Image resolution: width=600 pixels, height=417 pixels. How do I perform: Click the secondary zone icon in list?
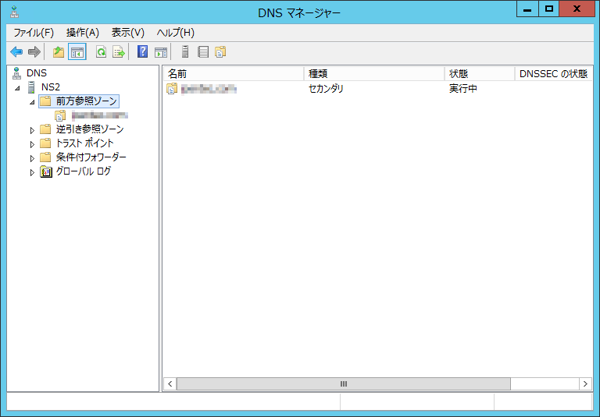tap(172, 89)
